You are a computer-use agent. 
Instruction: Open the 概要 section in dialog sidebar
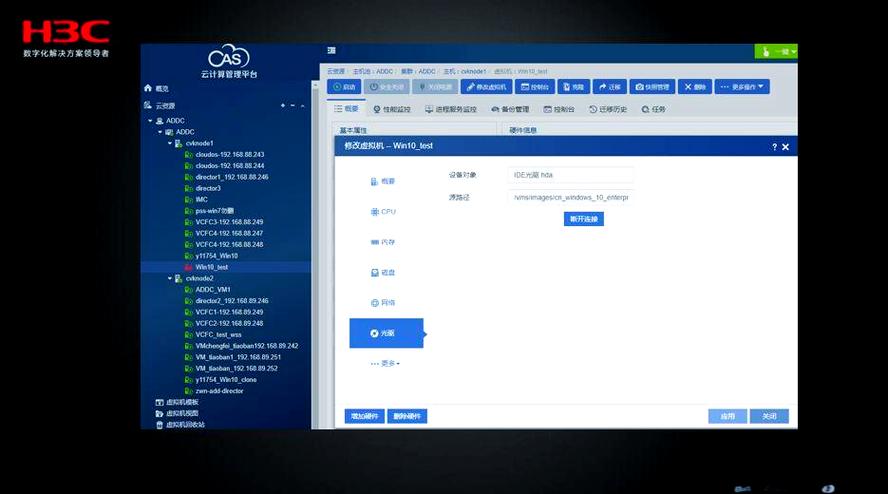click(x=384, y=181)
